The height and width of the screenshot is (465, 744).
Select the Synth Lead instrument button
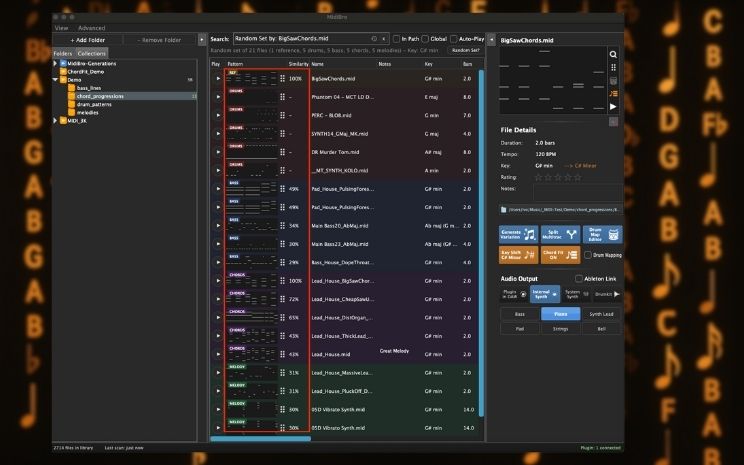pyautogui.click(x=601, y=313)
